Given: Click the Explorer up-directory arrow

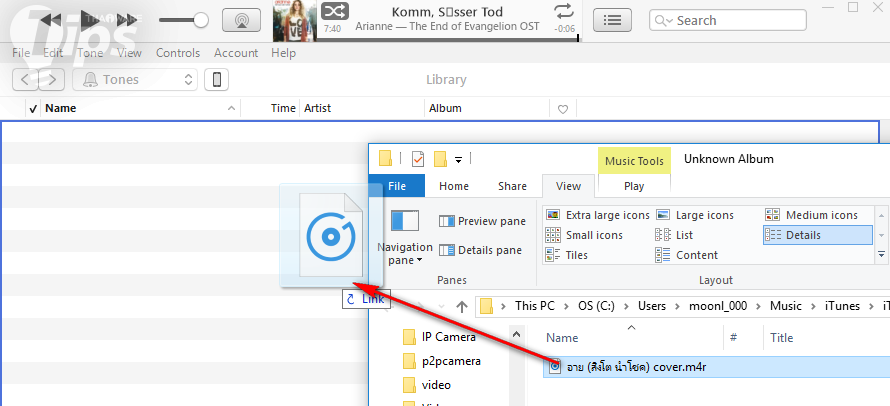Looking at the screenshot, I should (x=462, y=307).
